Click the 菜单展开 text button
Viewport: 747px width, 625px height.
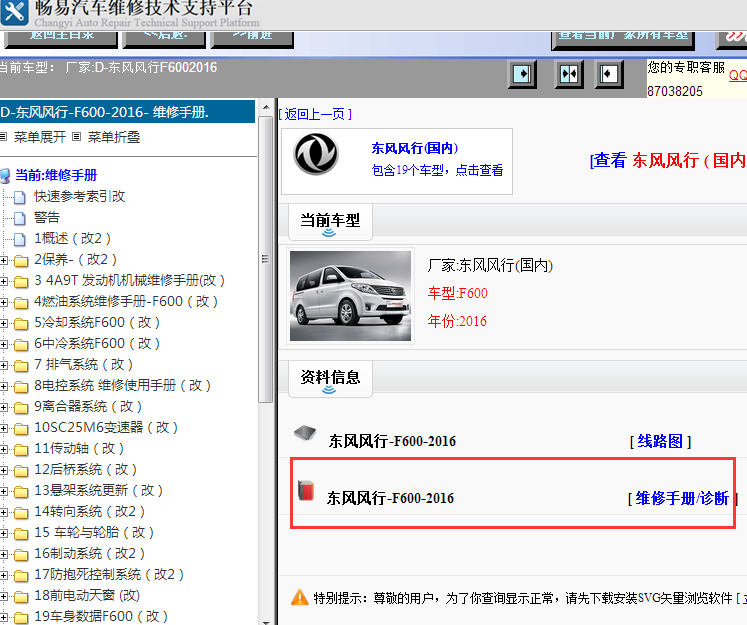[x=40, y=137]
